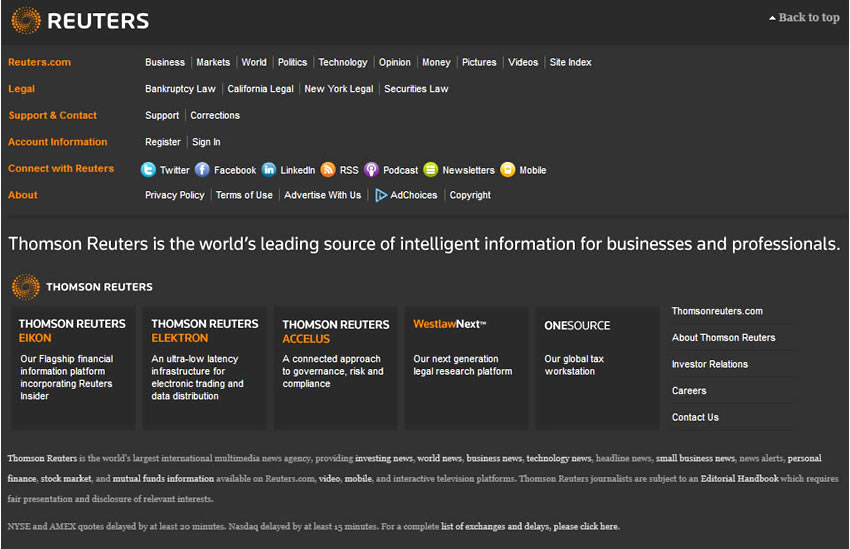Open the Privacy Policy page
The width and height of the screenshot is (850, 549).
pos(175,196)
